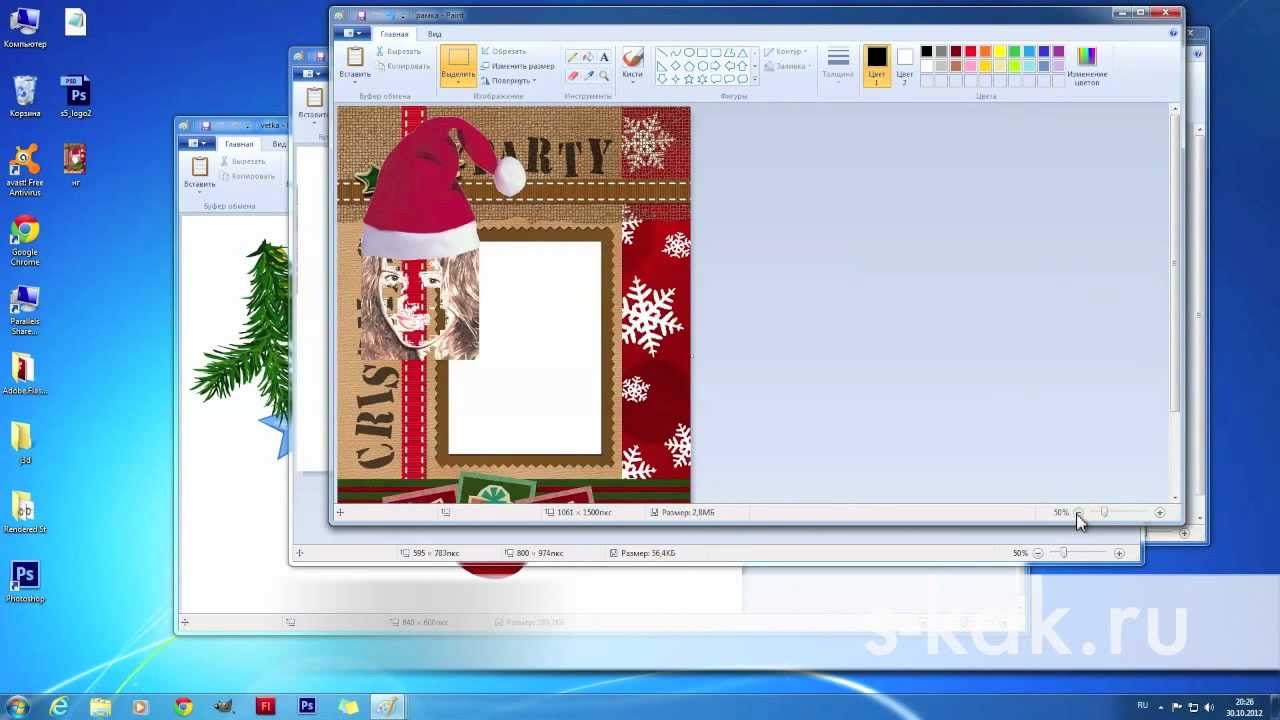
Task: Click the Вставить clipboard icon in front Paint window
Action: 355,56
